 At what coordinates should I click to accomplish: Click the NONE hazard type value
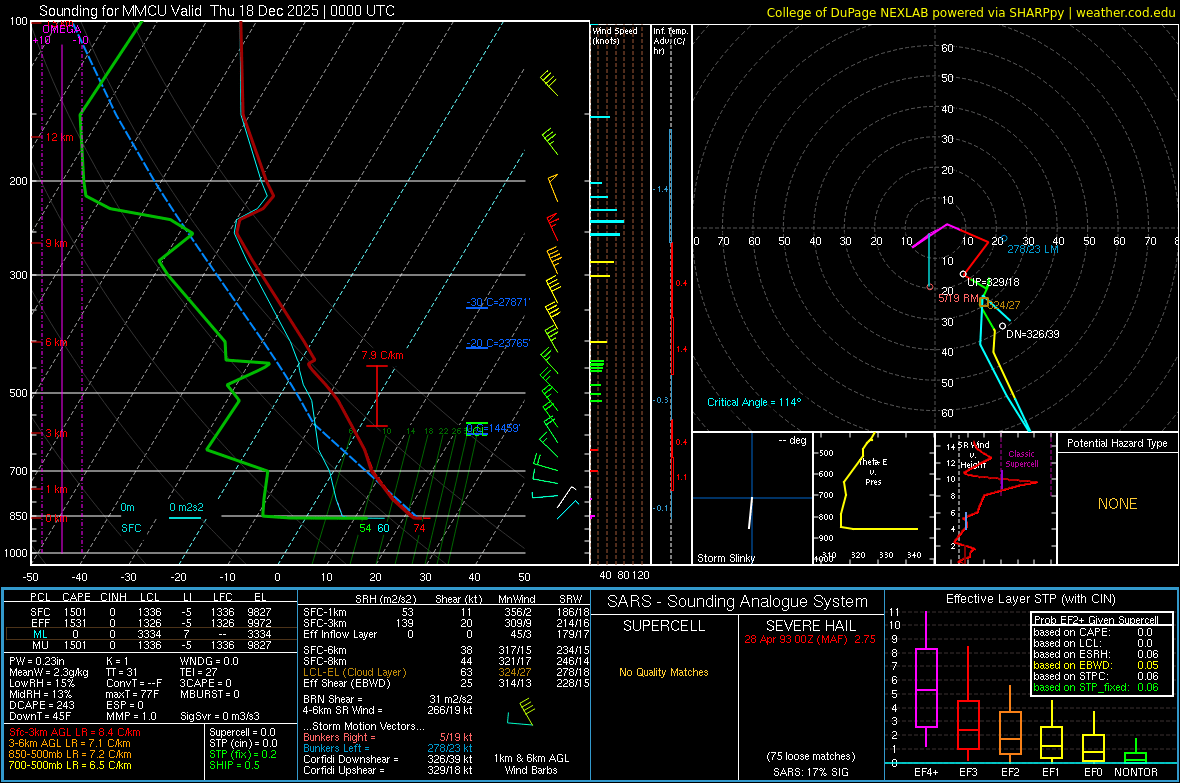coord(1118,504)
